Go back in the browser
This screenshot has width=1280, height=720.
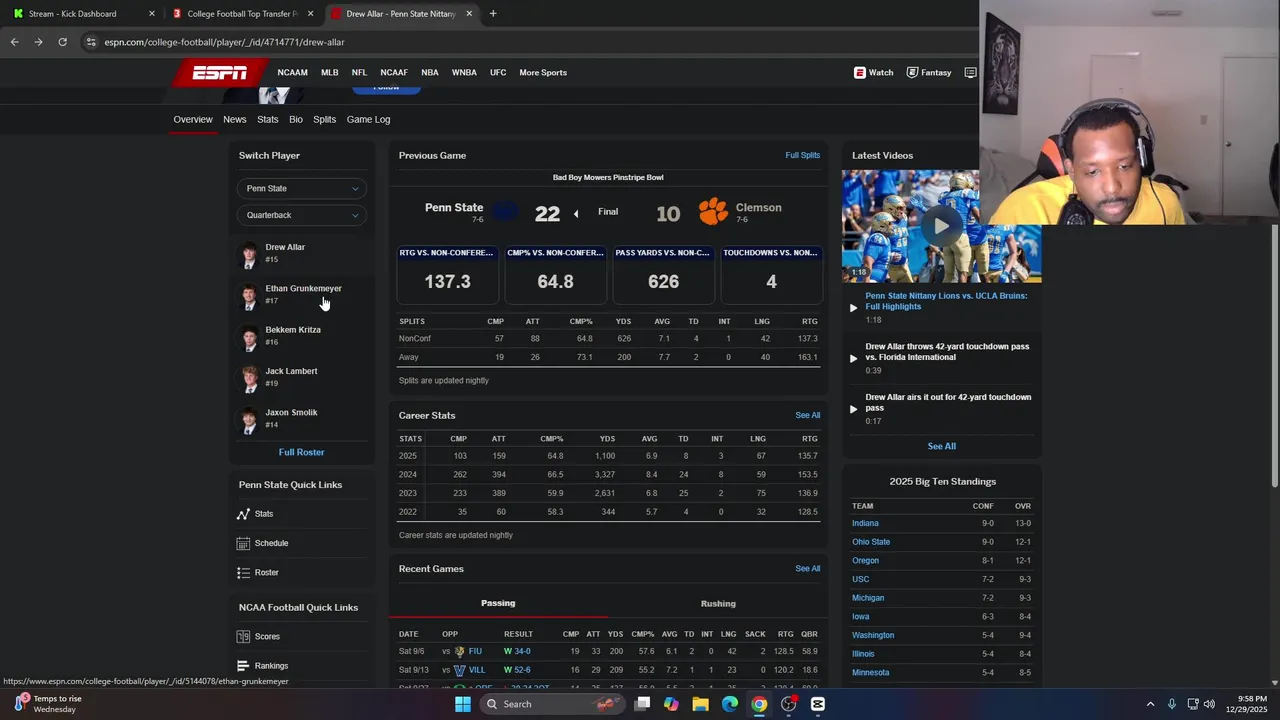pyautogui.click(x=14, y=42)
